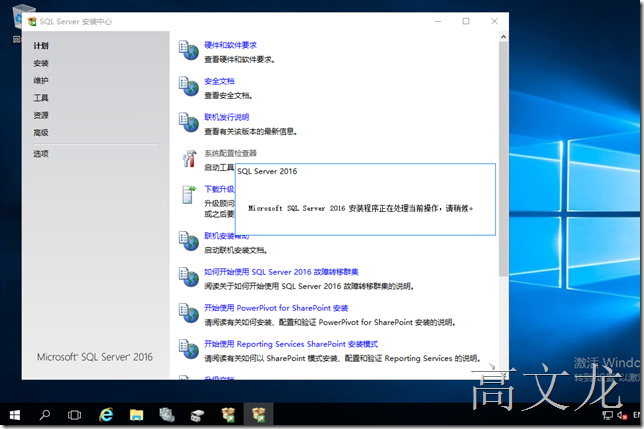The width and height of the screenshot is (644, 429).
Task: Select 资源 in the left navigation
Action: tap(41, 115)
